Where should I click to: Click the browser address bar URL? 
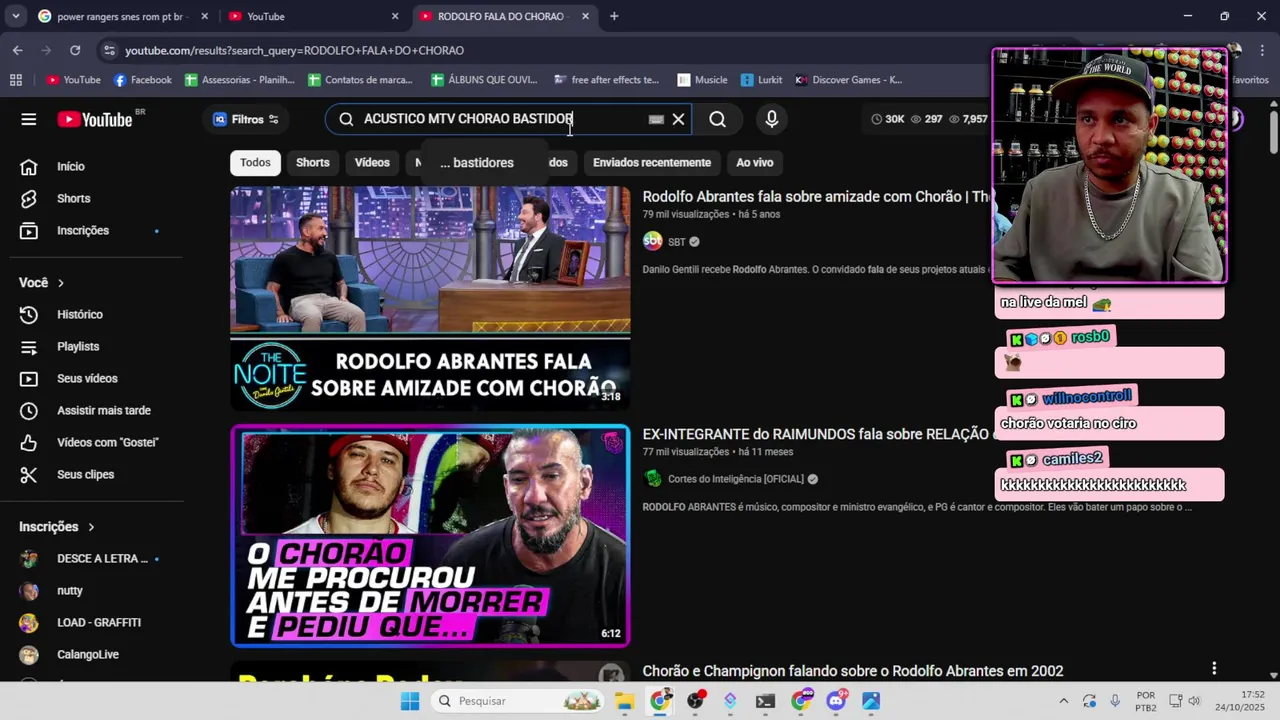(x=294, y=50)
